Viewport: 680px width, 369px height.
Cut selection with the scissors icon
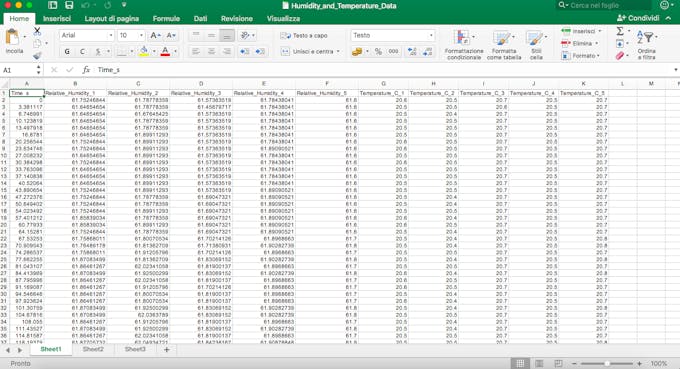pos(37,32)
